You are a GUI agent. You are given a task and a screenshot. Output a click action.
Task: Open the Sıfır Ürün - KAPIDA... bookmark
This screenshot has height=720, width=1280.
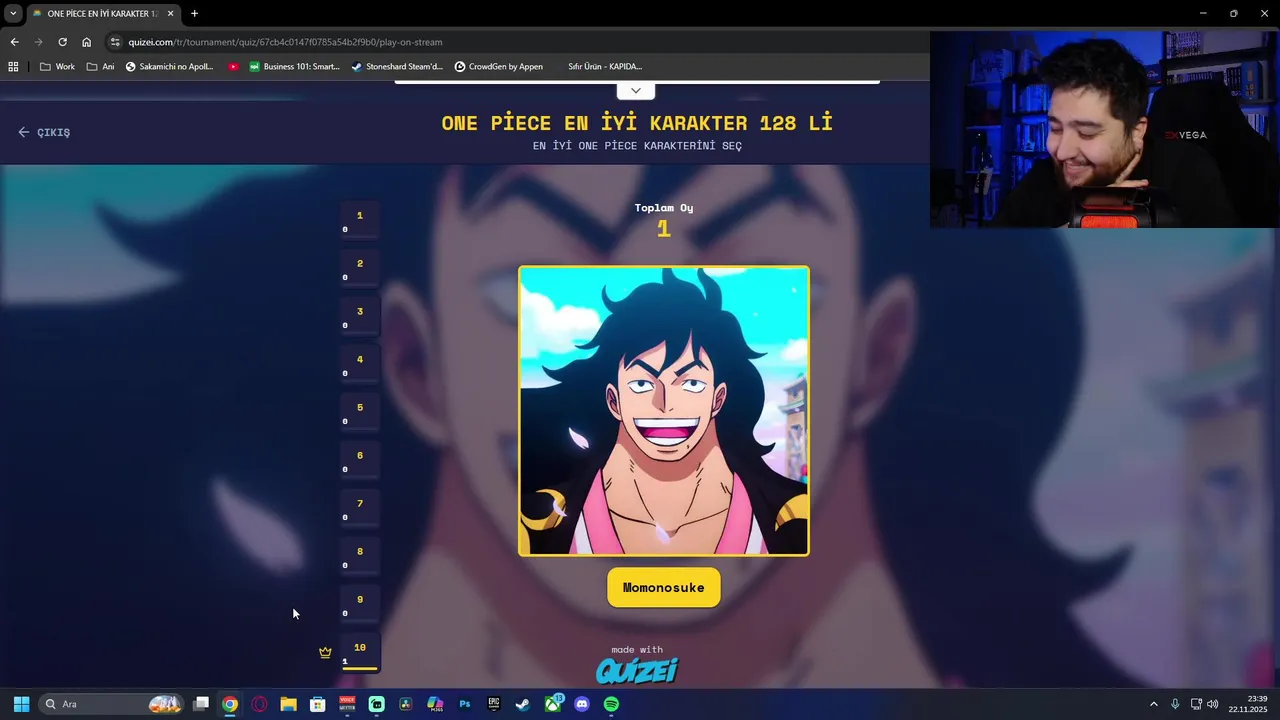(x=605, y=67)
